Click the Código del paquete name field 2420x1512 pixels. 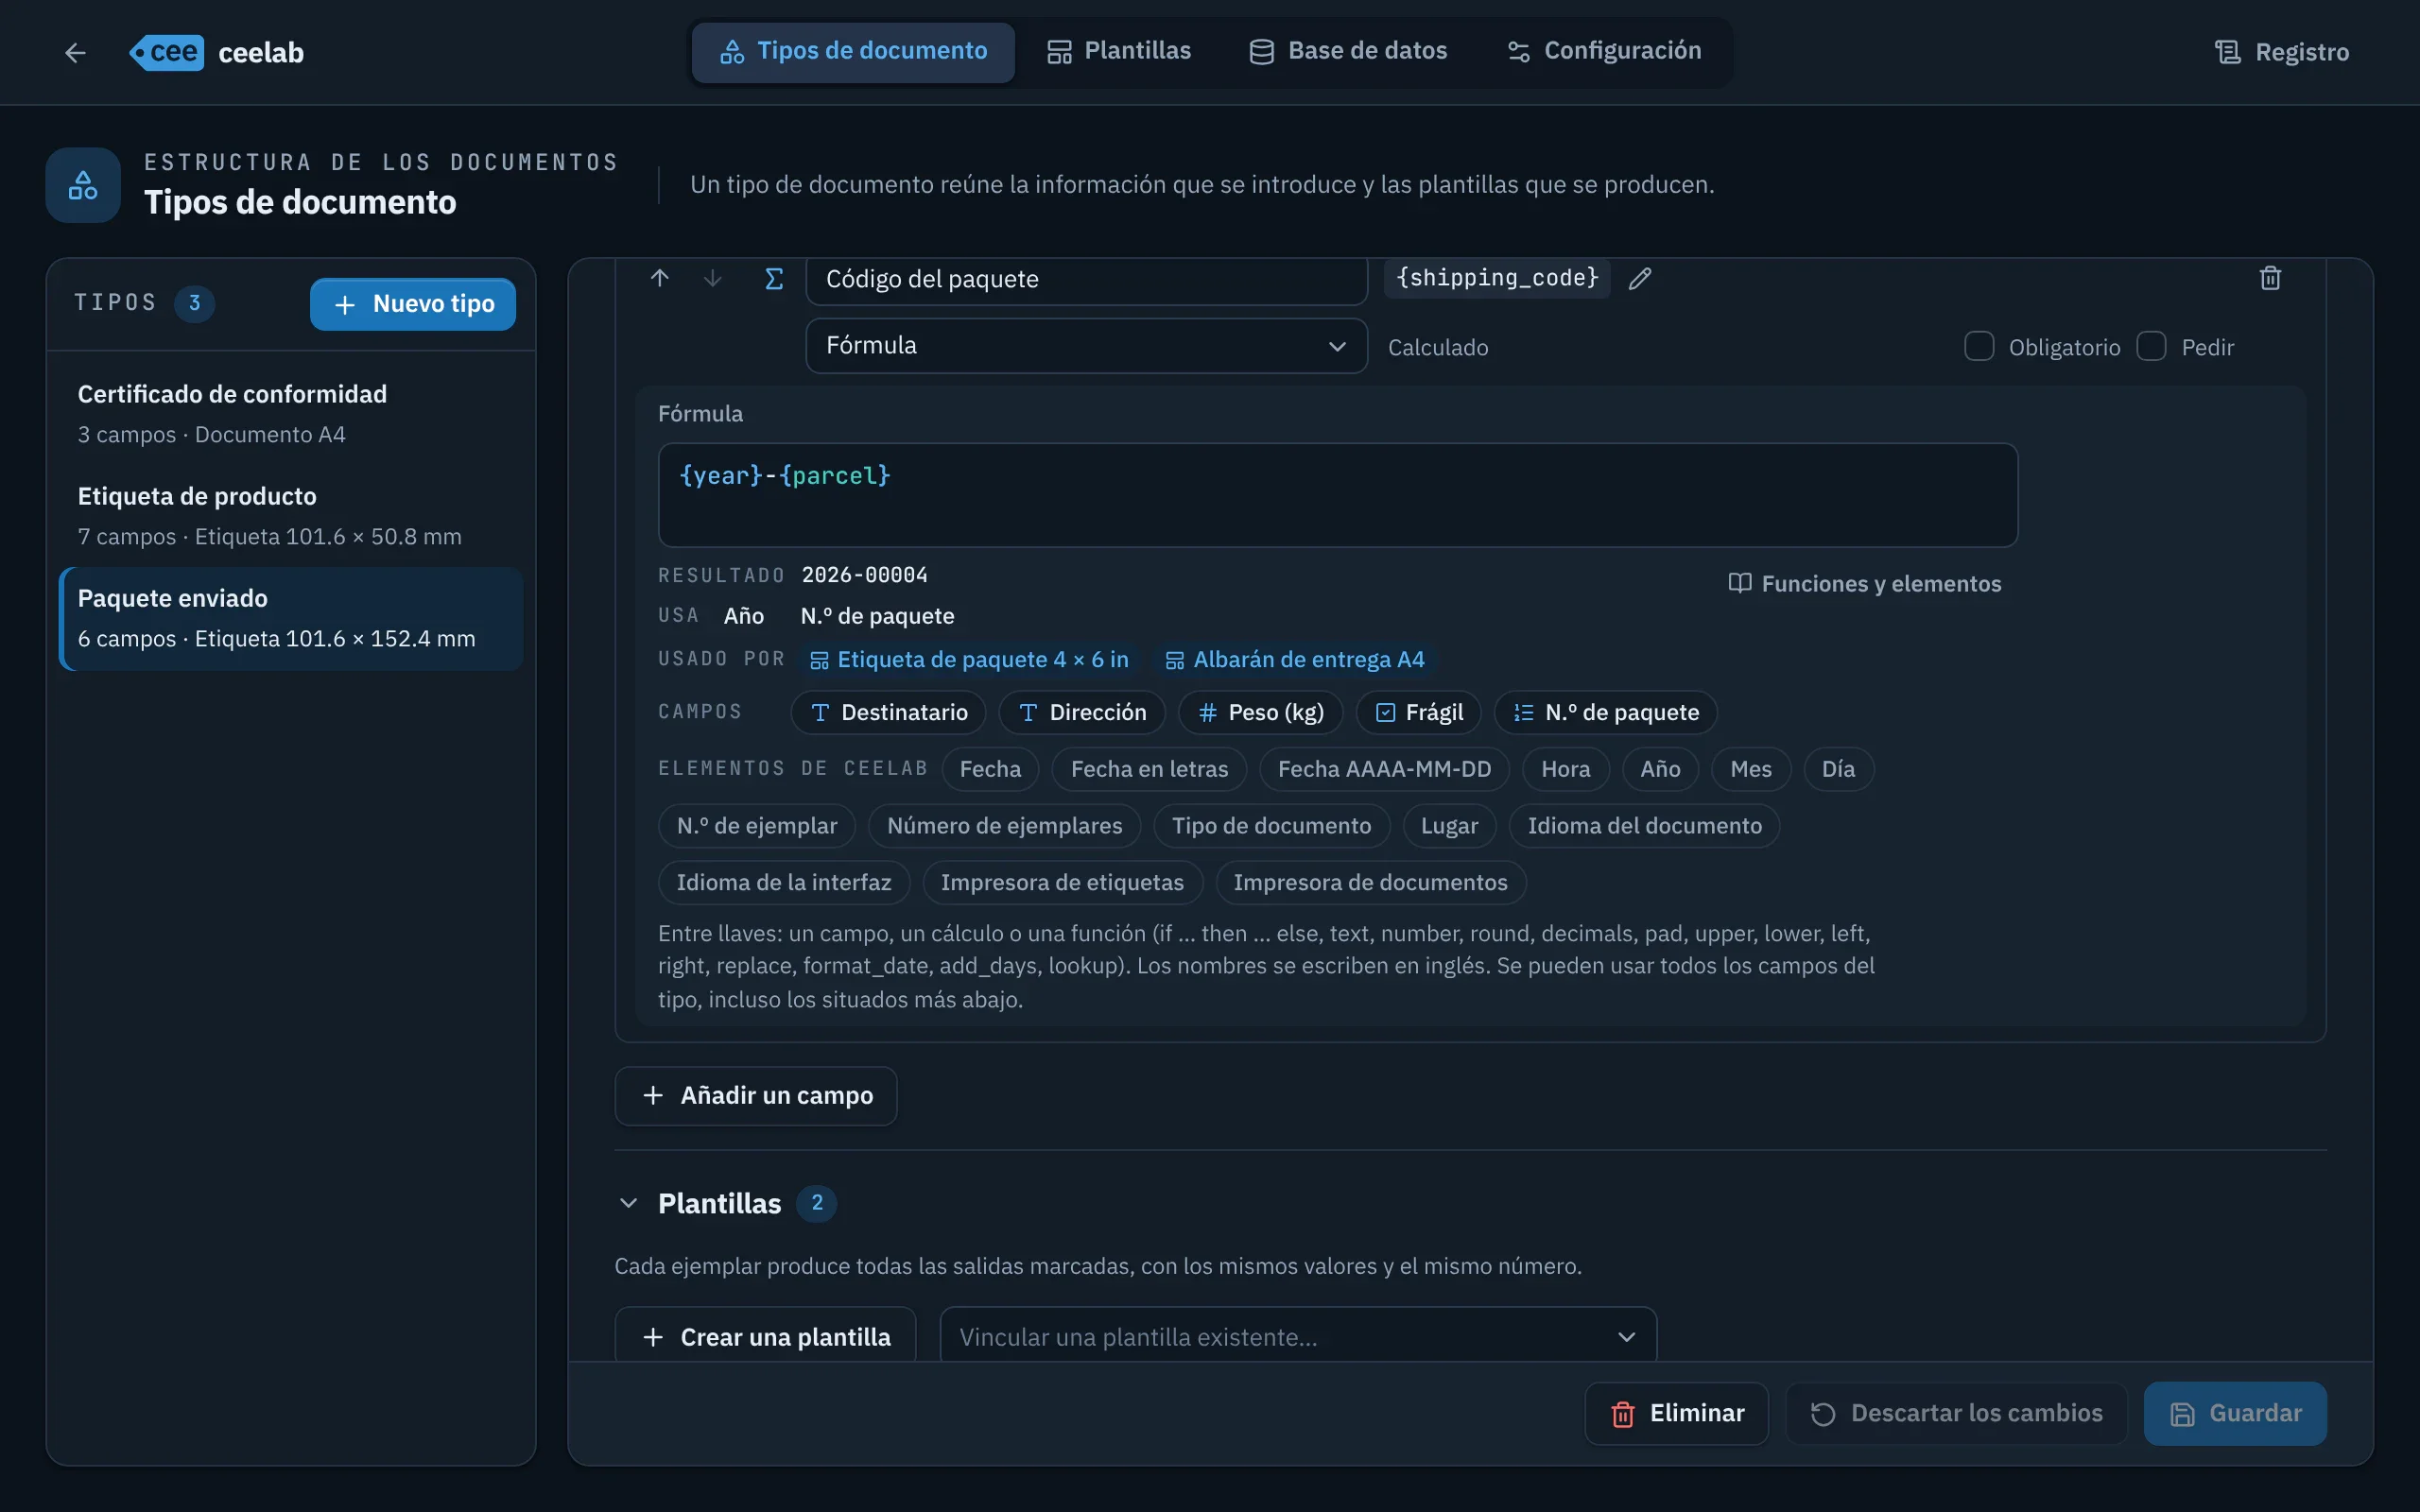1086,279
